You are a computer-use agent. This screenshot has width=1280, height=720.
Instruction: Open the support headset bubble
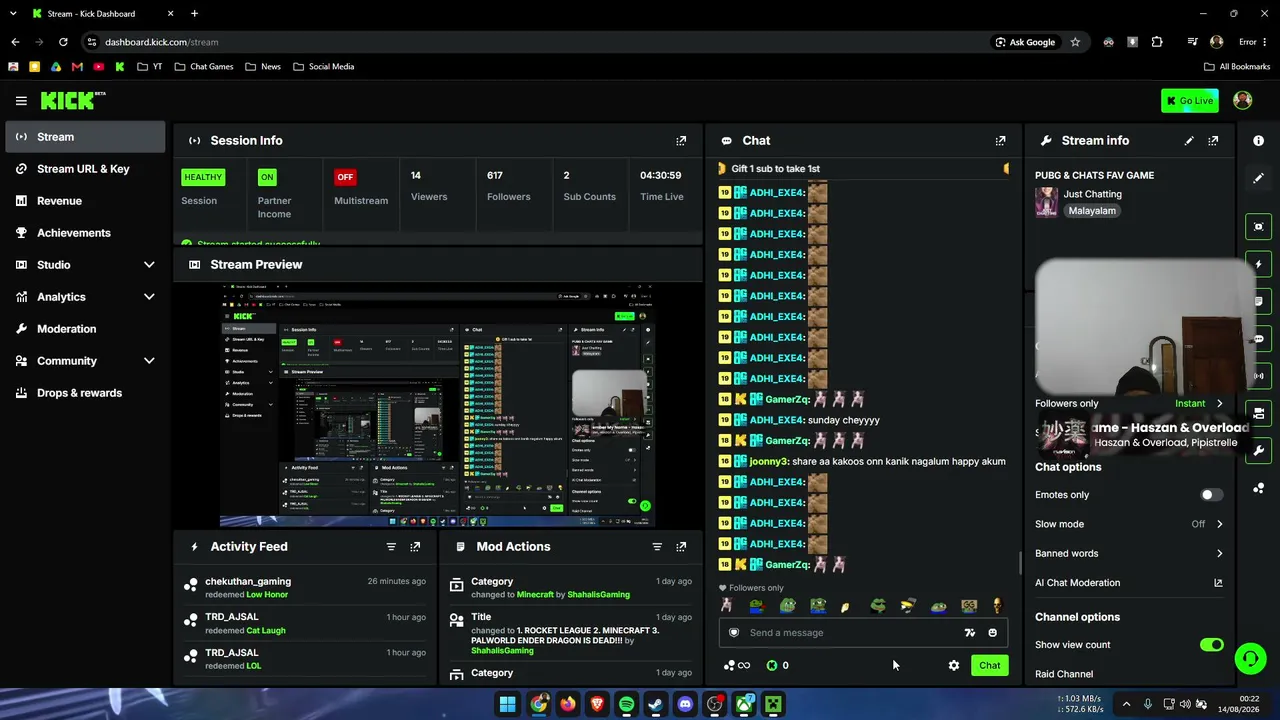[1250, 658]
